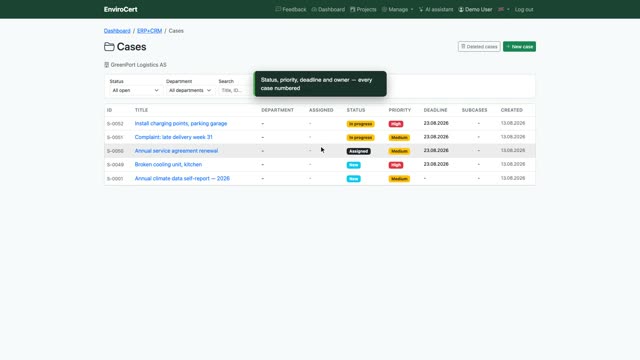
Task: Click case ID S-0049
Action: pyautogui.click(x=115, y=165)
